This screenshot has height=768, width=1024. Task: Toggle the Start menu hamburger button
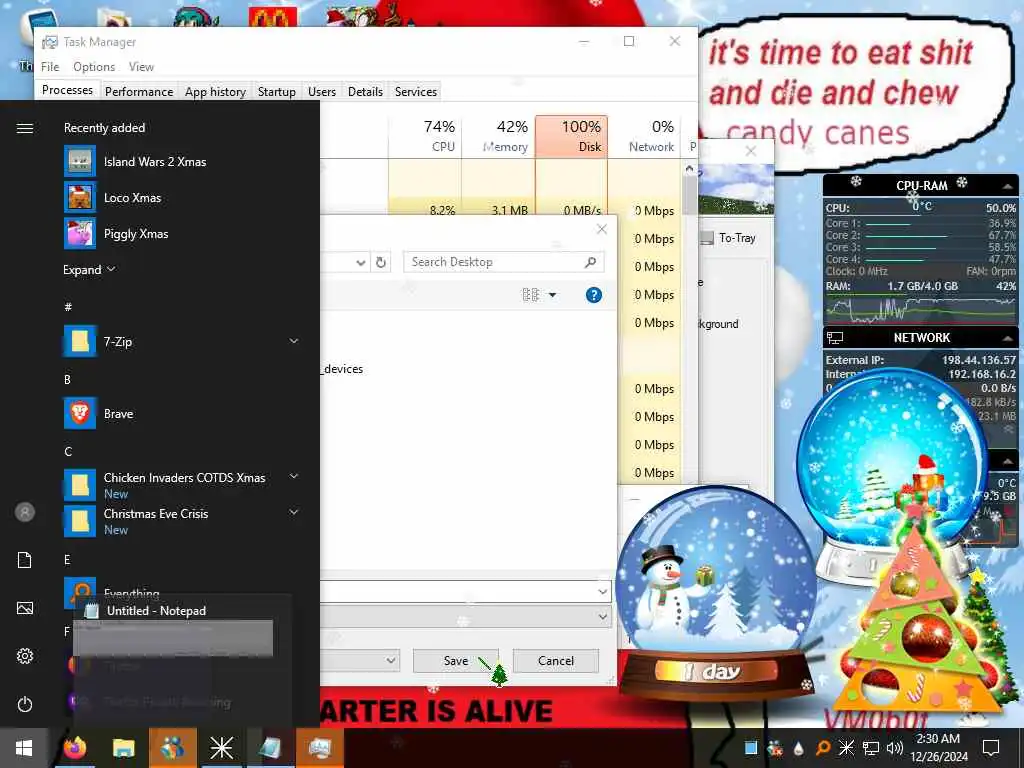point(25,128)
